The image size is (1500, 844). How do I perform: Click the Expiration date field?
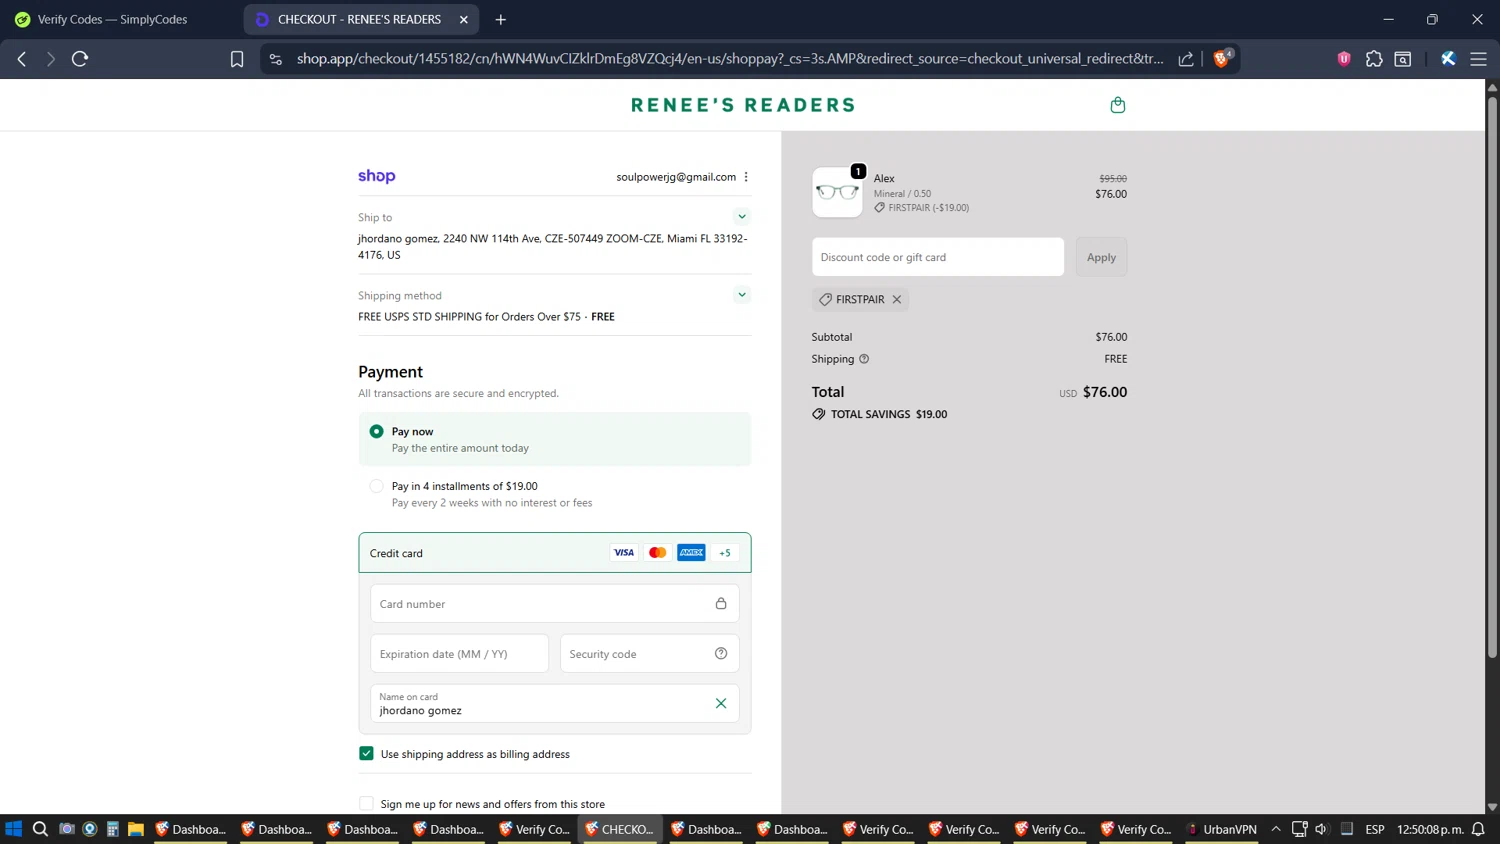coord(460,654)
